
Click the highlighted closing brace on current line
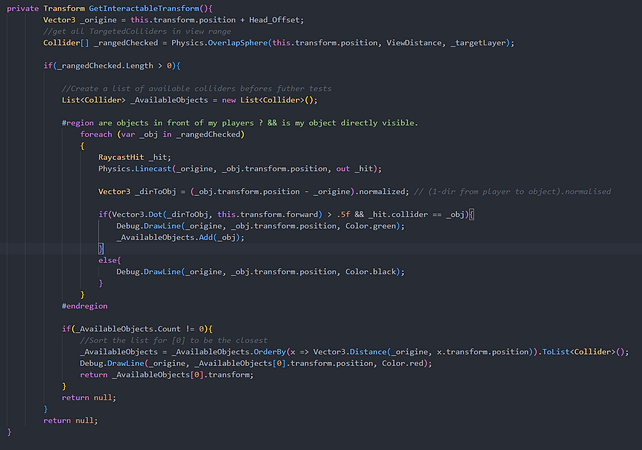[x=101, y=249]
